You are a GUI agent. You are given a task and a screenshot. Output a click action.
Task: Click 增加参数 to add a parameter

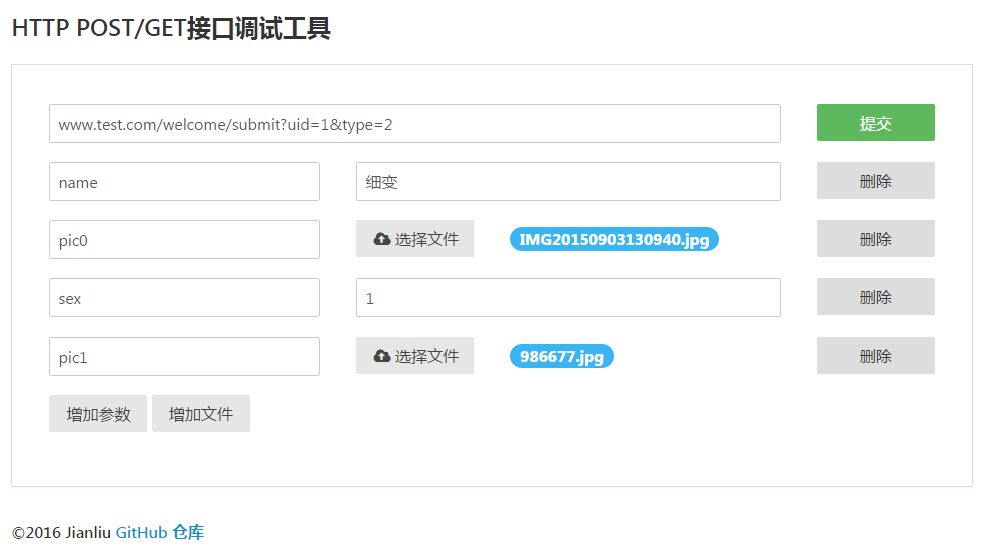point(98,414)
